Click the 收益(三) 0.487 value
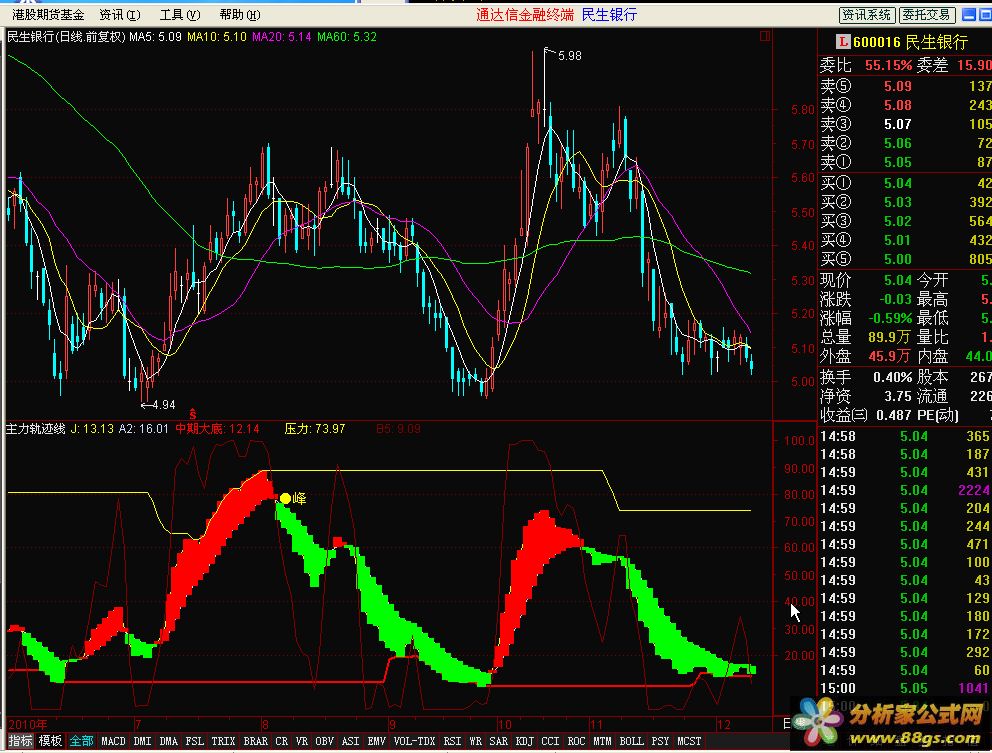This screenshot has width=992, height=753. pos(893,416)
